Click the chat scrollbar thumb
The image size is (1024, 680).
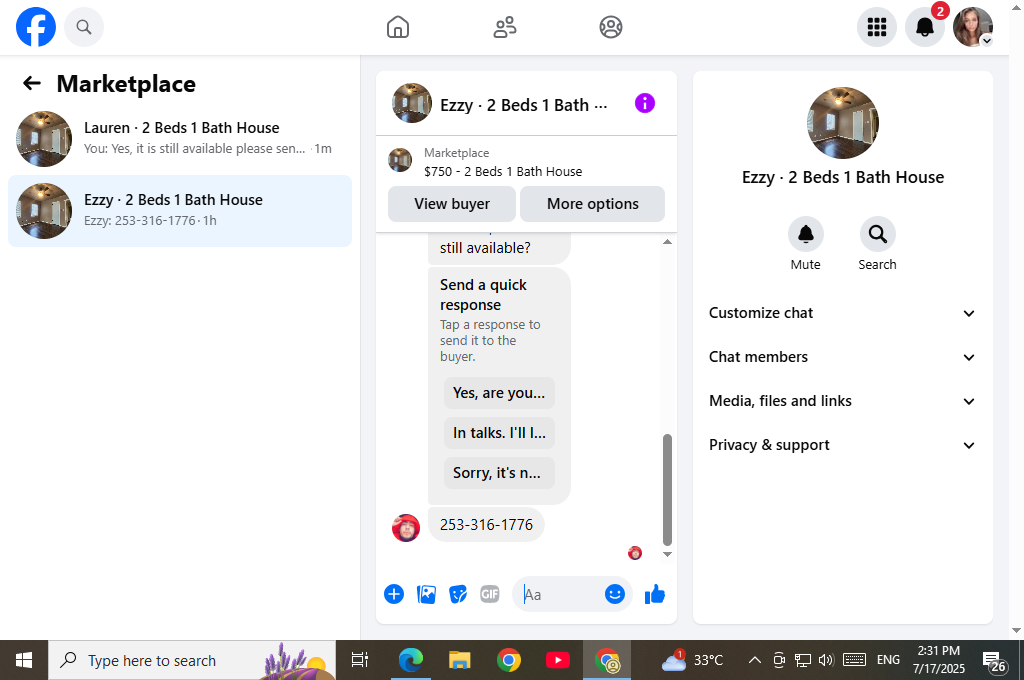point(667,489)
